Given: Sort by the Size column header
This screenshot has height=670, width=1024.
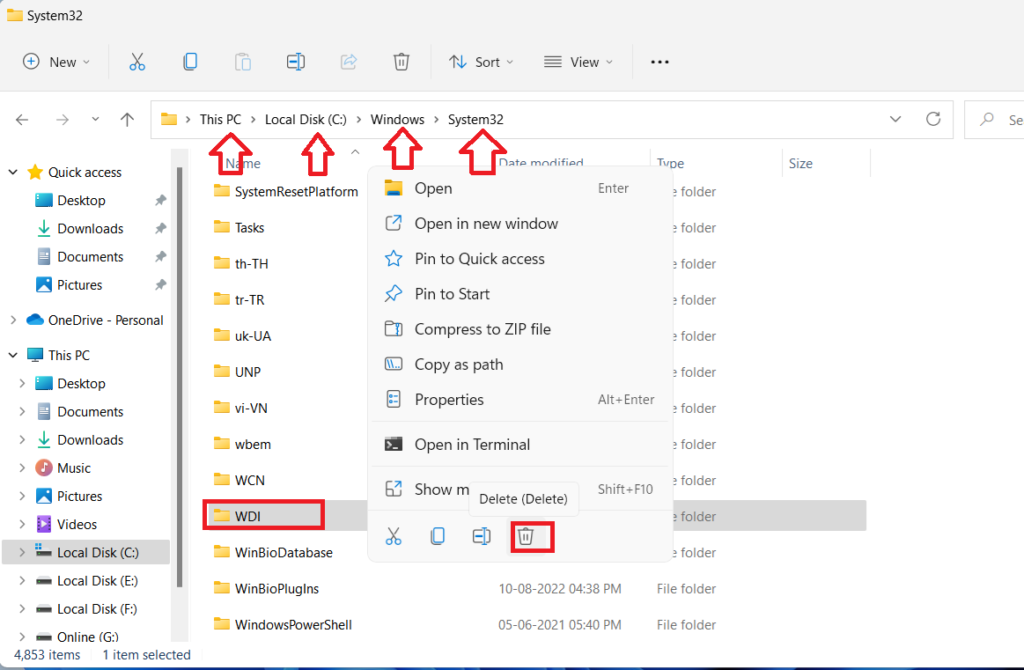Looking at the screenshot, I should (x=825, y=163).
